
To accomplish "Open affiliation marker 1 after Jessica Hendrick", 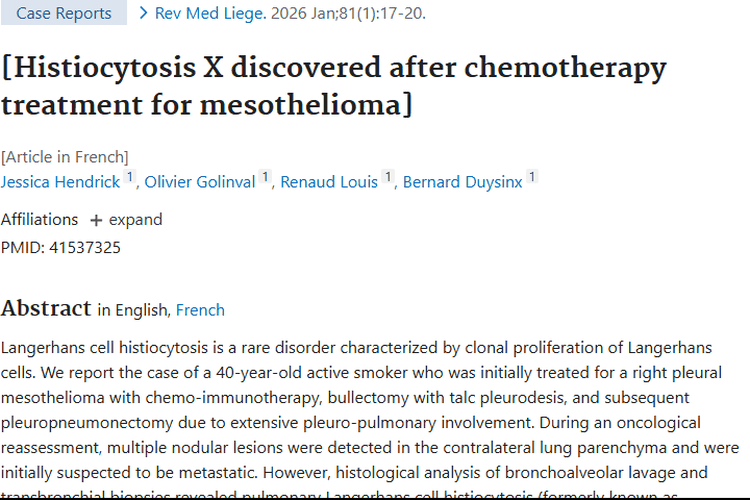I will click(130, 178).
